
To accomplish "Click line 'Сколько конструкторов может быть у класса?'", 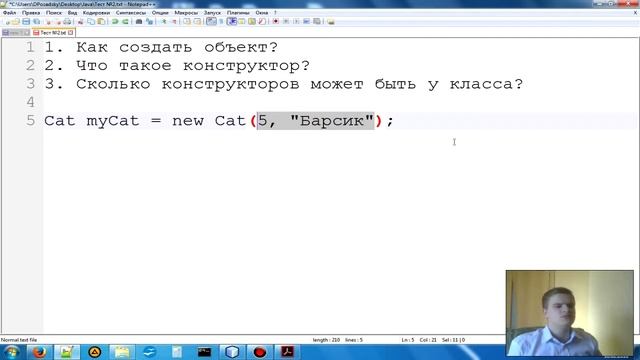I will coord(299,84).
